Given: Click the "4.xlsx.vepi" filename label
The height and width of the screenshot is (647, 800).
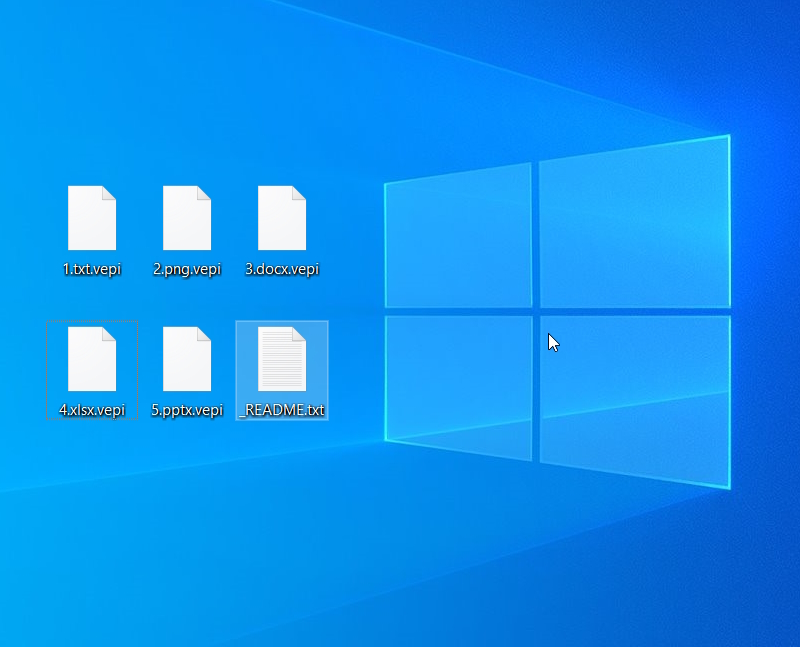Looking at the screenshot, I should pos(92,410).
